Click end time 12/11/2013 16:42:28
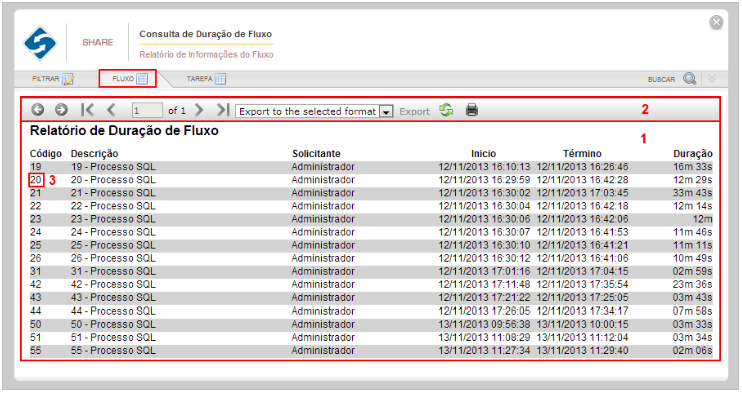Screen dimensions: 742x393 [583, 180]
